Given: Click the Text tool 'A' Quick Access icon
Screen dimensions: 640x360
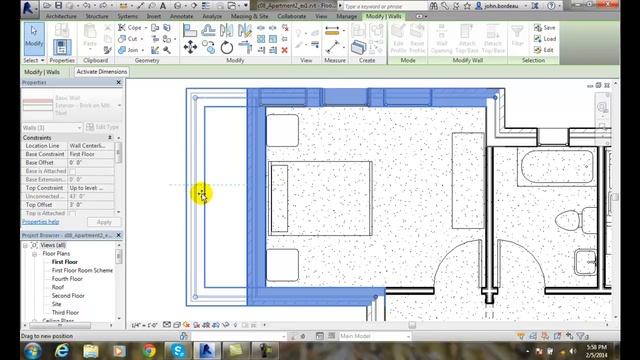Looking at the screenshot, I should point(163,6).
